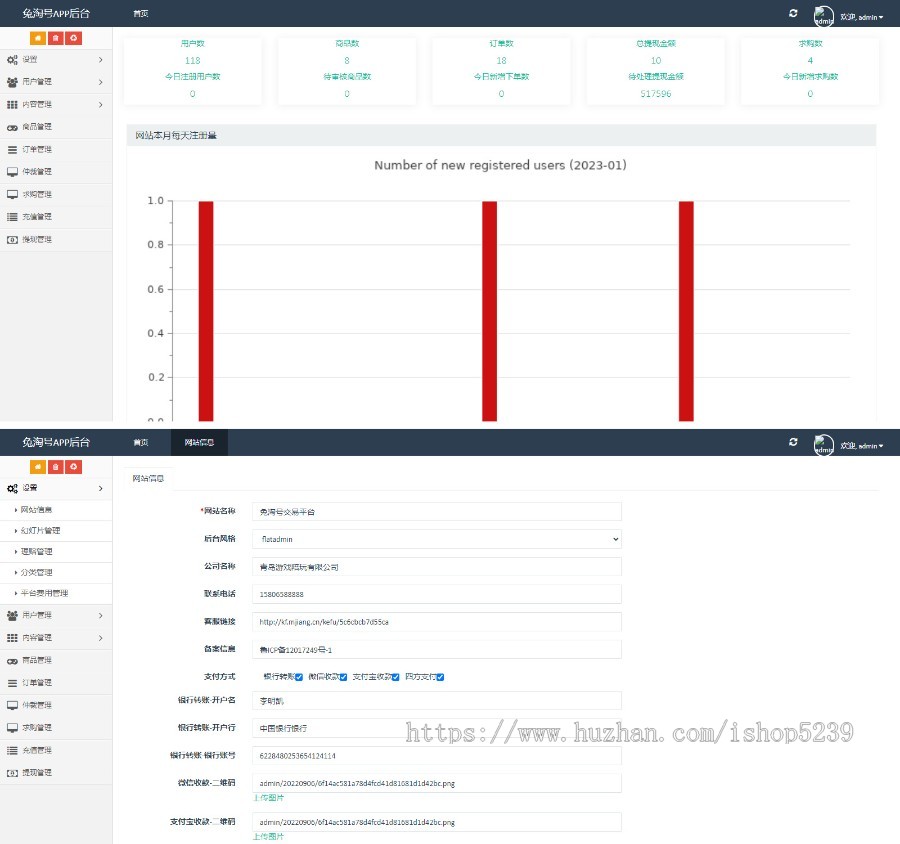Click the 兔淘号APP后台 logo in the dashboard view
The height and width of the screenshot is (844, 900).
[56, 13]
